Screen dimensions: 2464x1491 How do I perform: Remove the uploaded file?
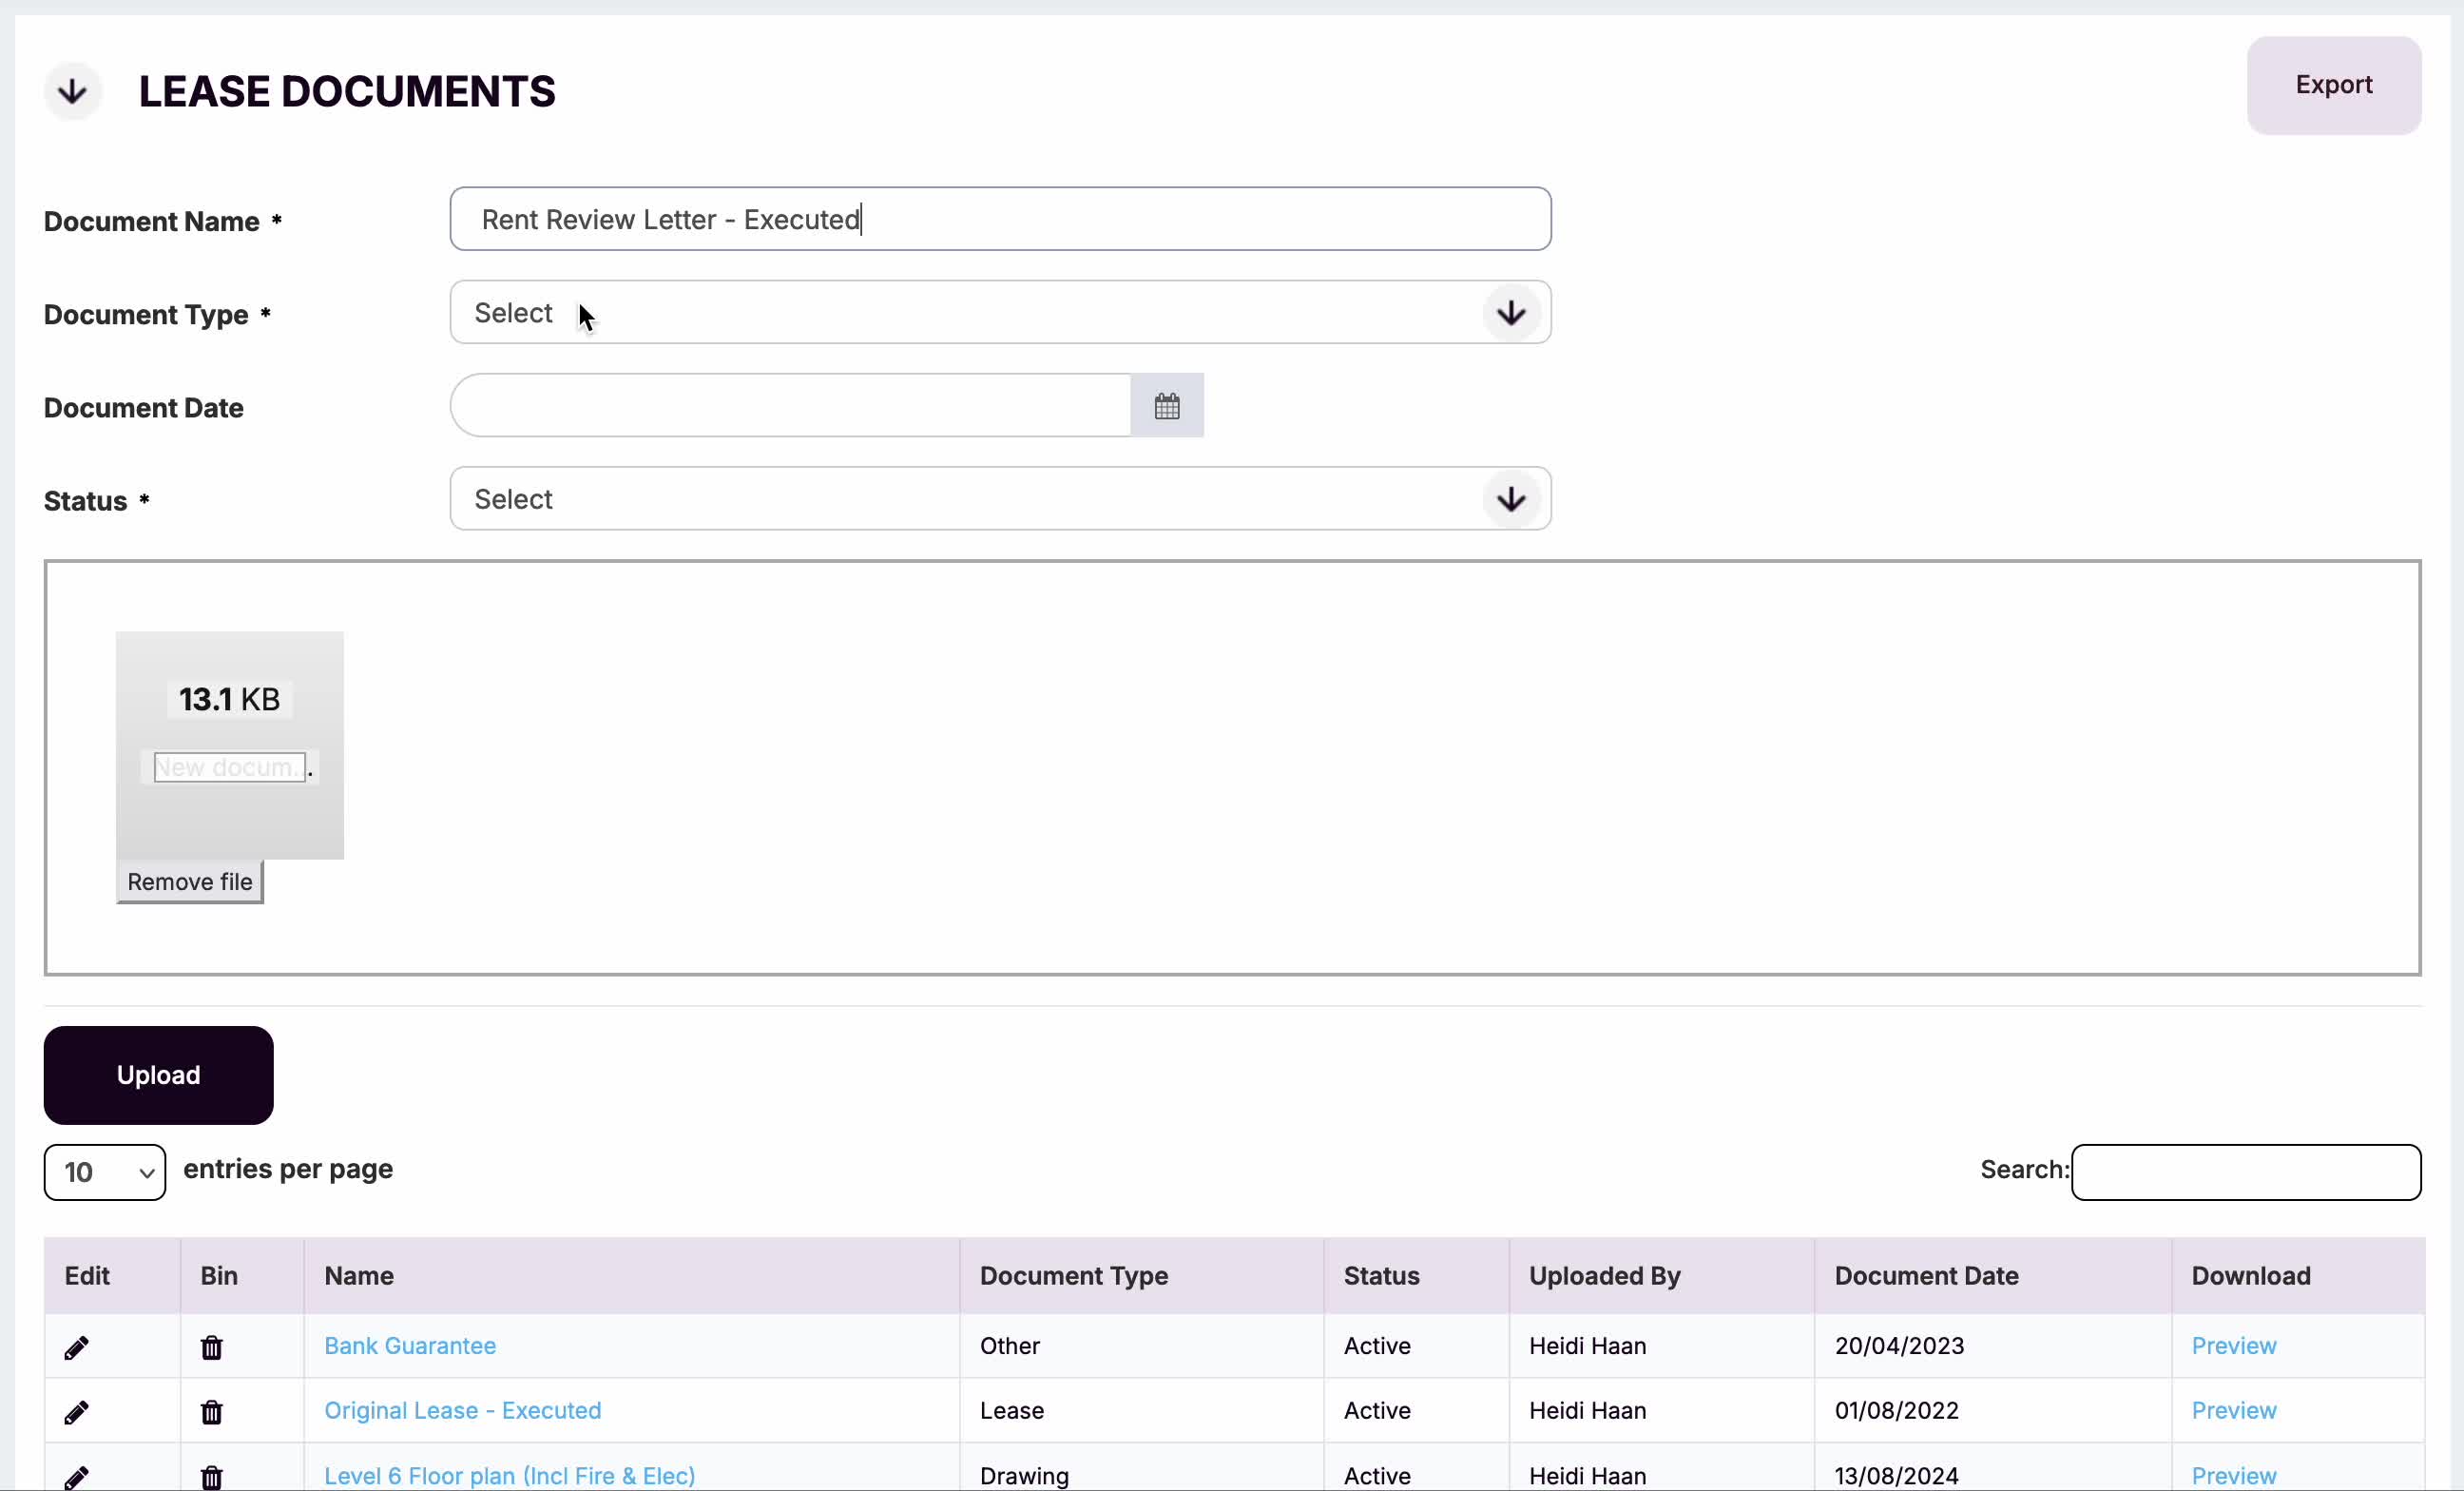190,882
